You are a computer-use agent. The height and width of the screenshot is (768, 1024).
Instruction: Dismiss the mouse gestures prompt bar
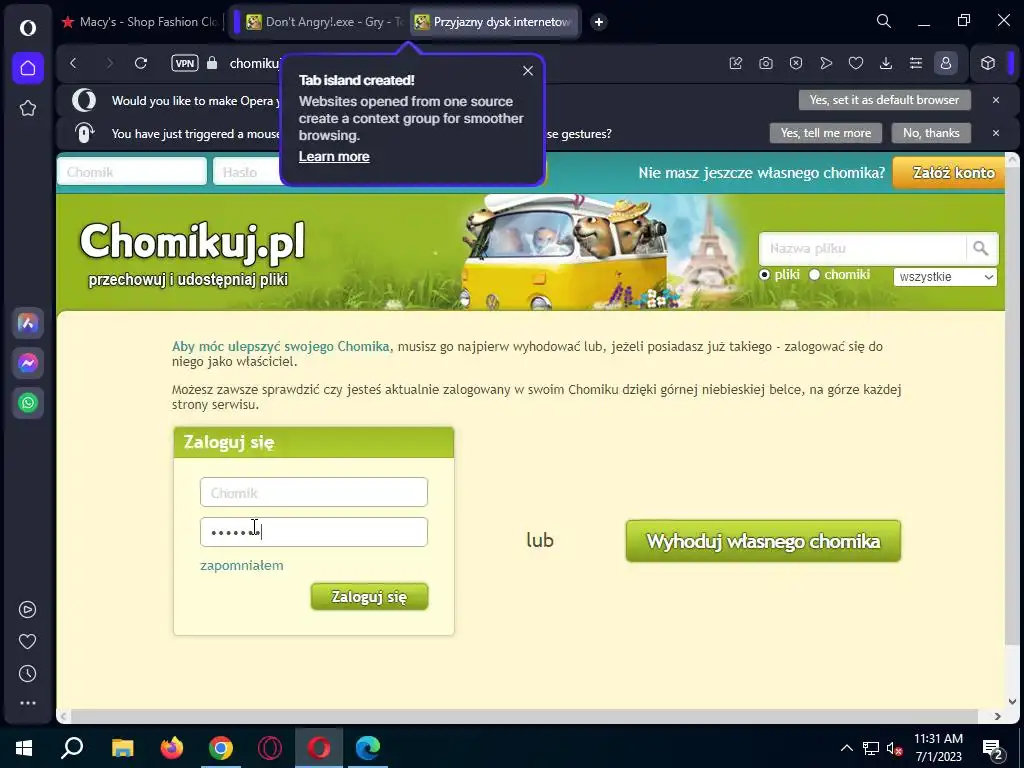[995, 133]
